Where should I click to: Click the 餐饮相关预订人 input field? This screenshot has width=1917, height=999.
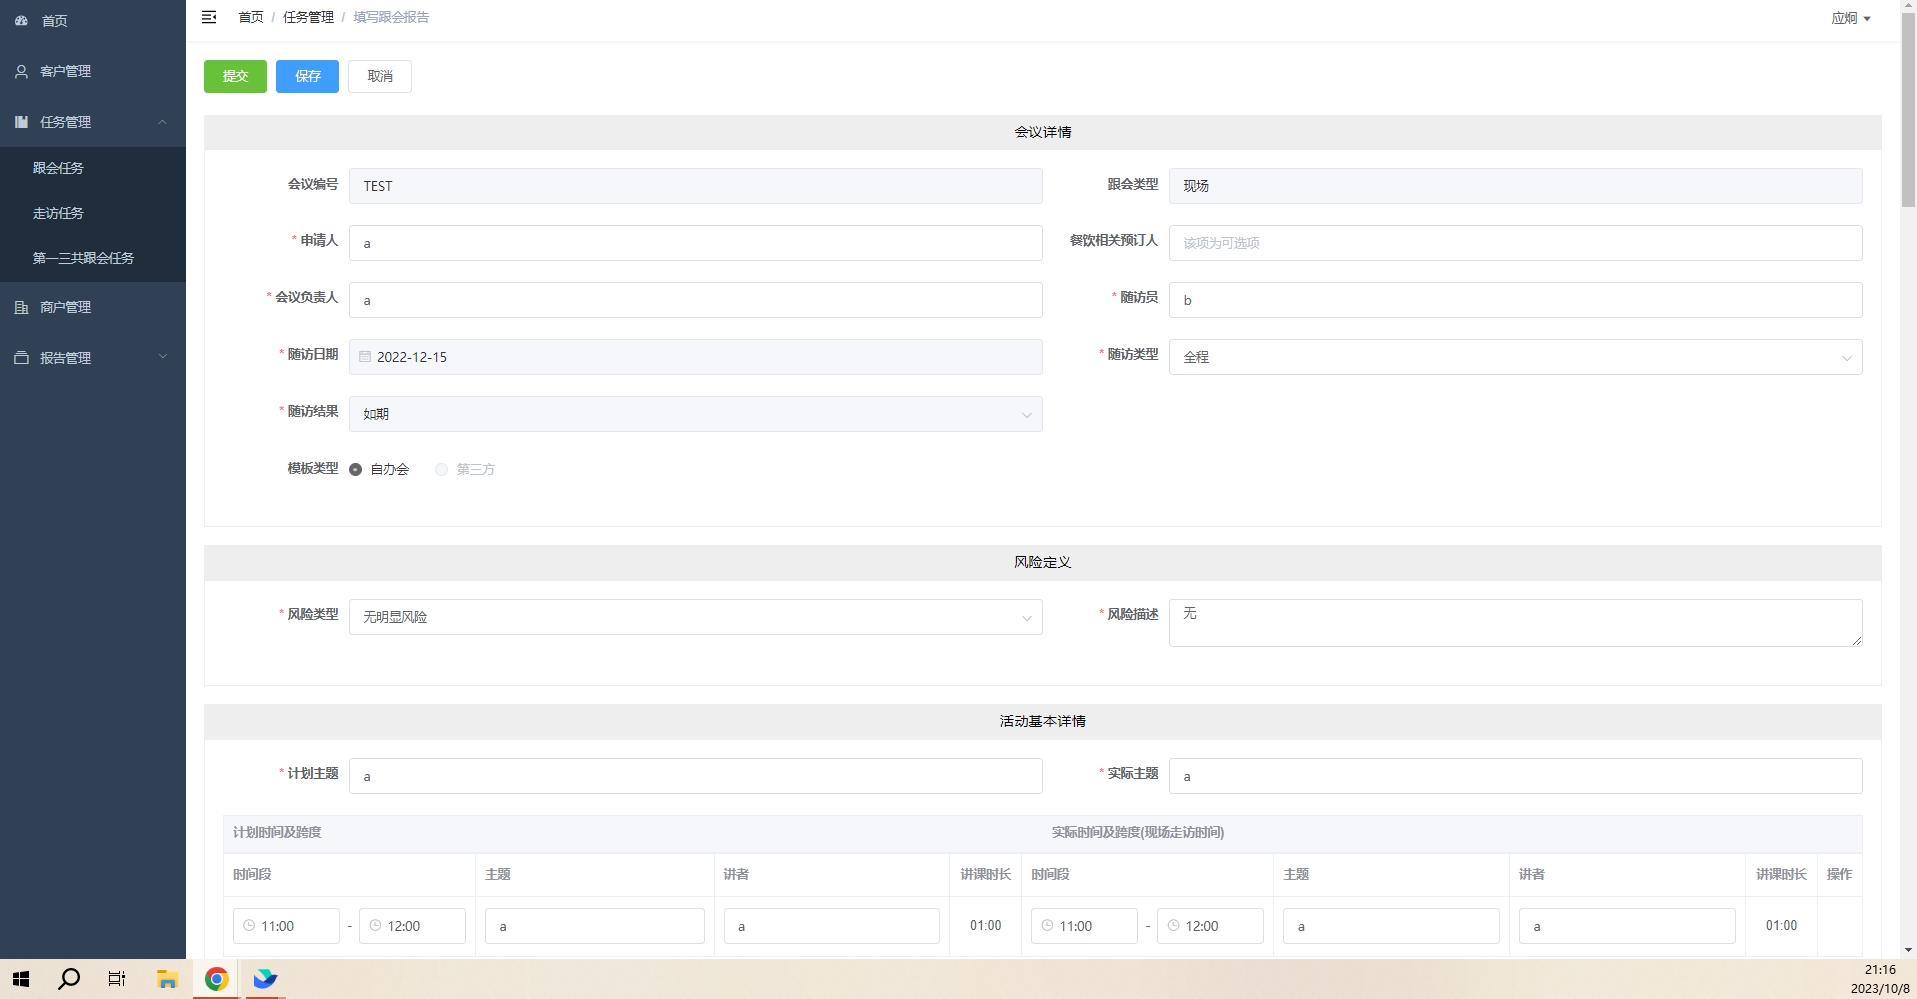coord(1515,243)
